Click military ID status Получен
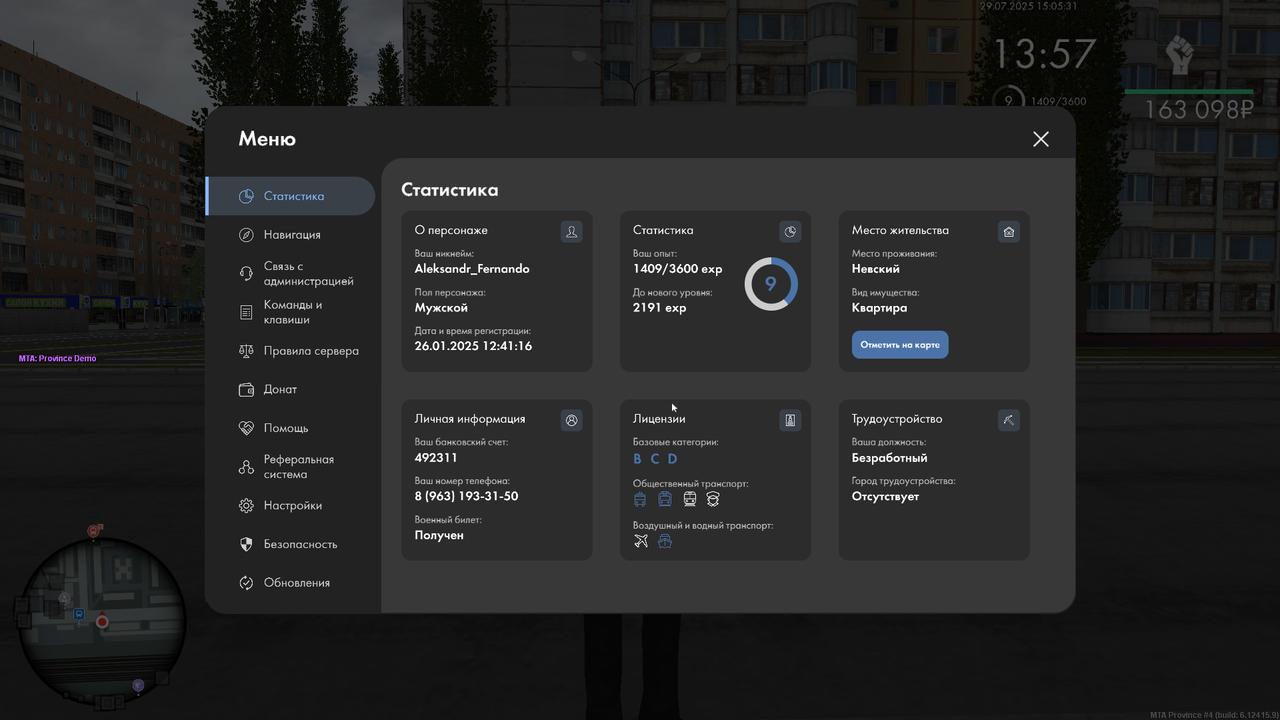Screen dimensions: 1280x720 439,536
